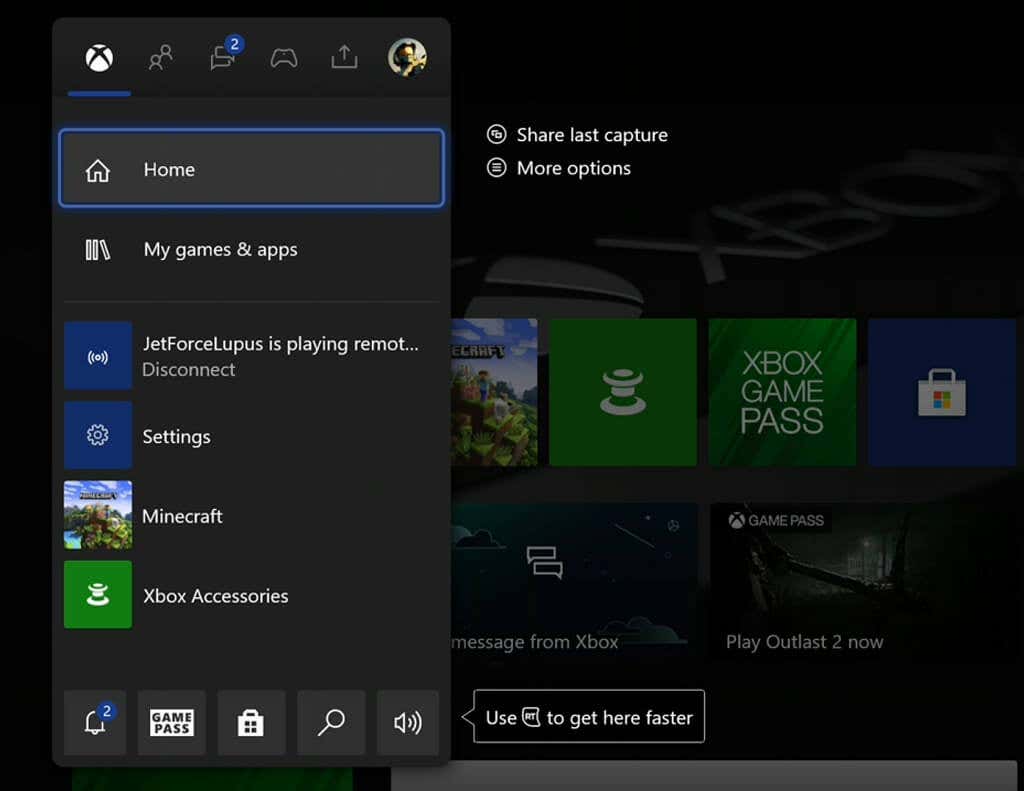1024x791 pixels.
Task: Click Share last capture
Action: point(590,134)
